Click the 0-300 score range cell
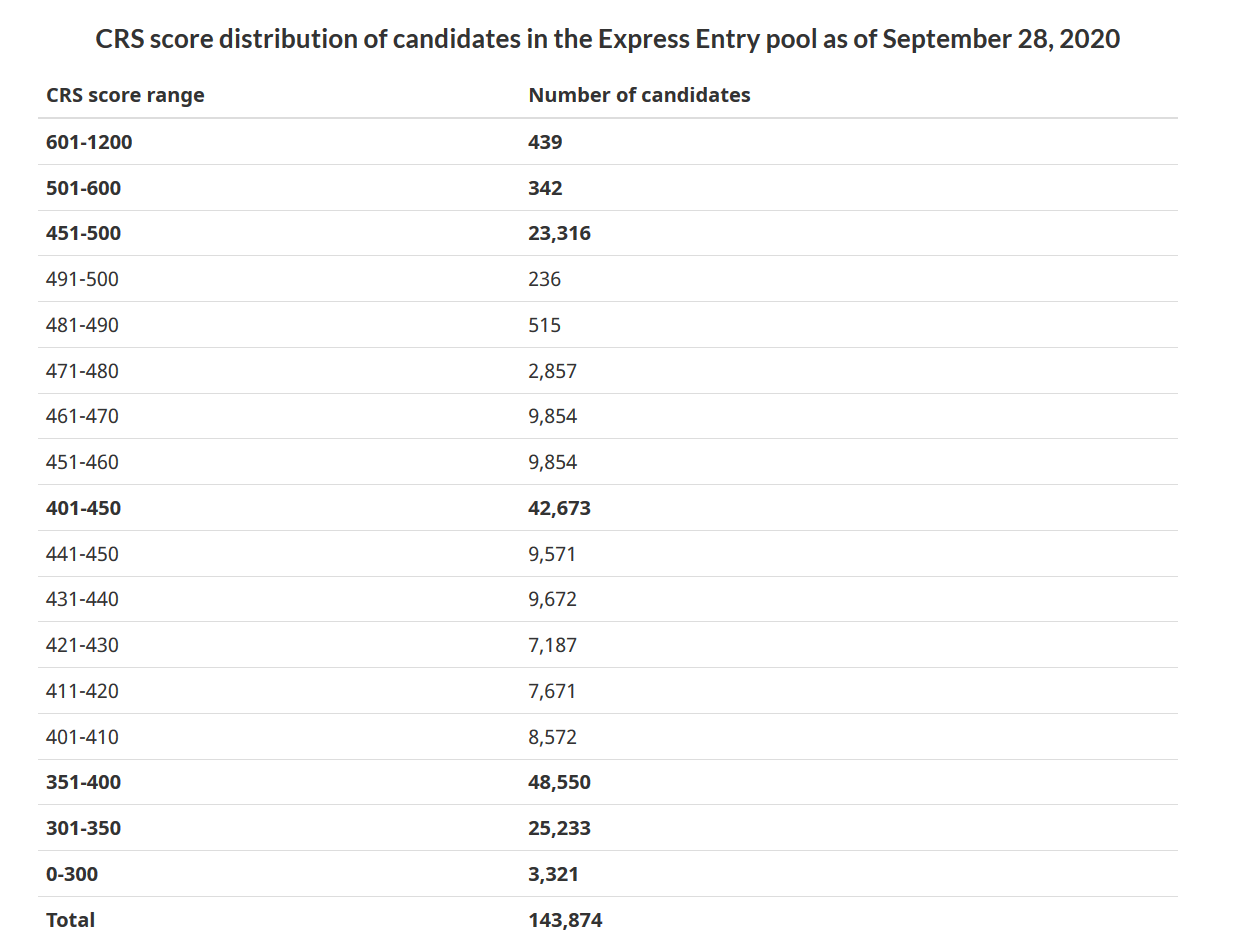Screen dimensions: 1237x949 (x=72, y=874)
